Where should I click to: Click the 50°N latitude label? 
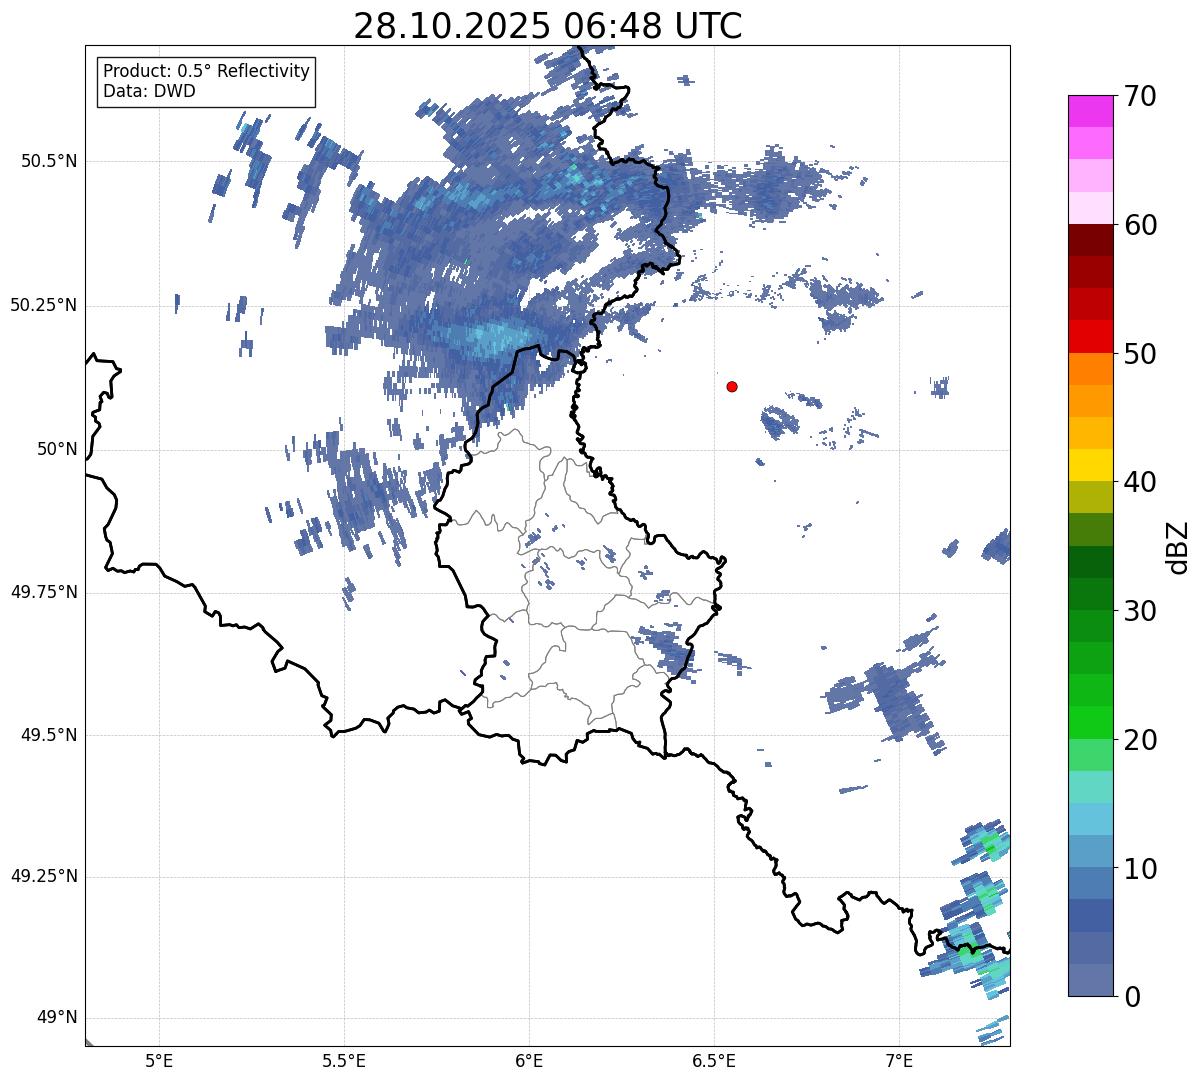coord(57,449)
